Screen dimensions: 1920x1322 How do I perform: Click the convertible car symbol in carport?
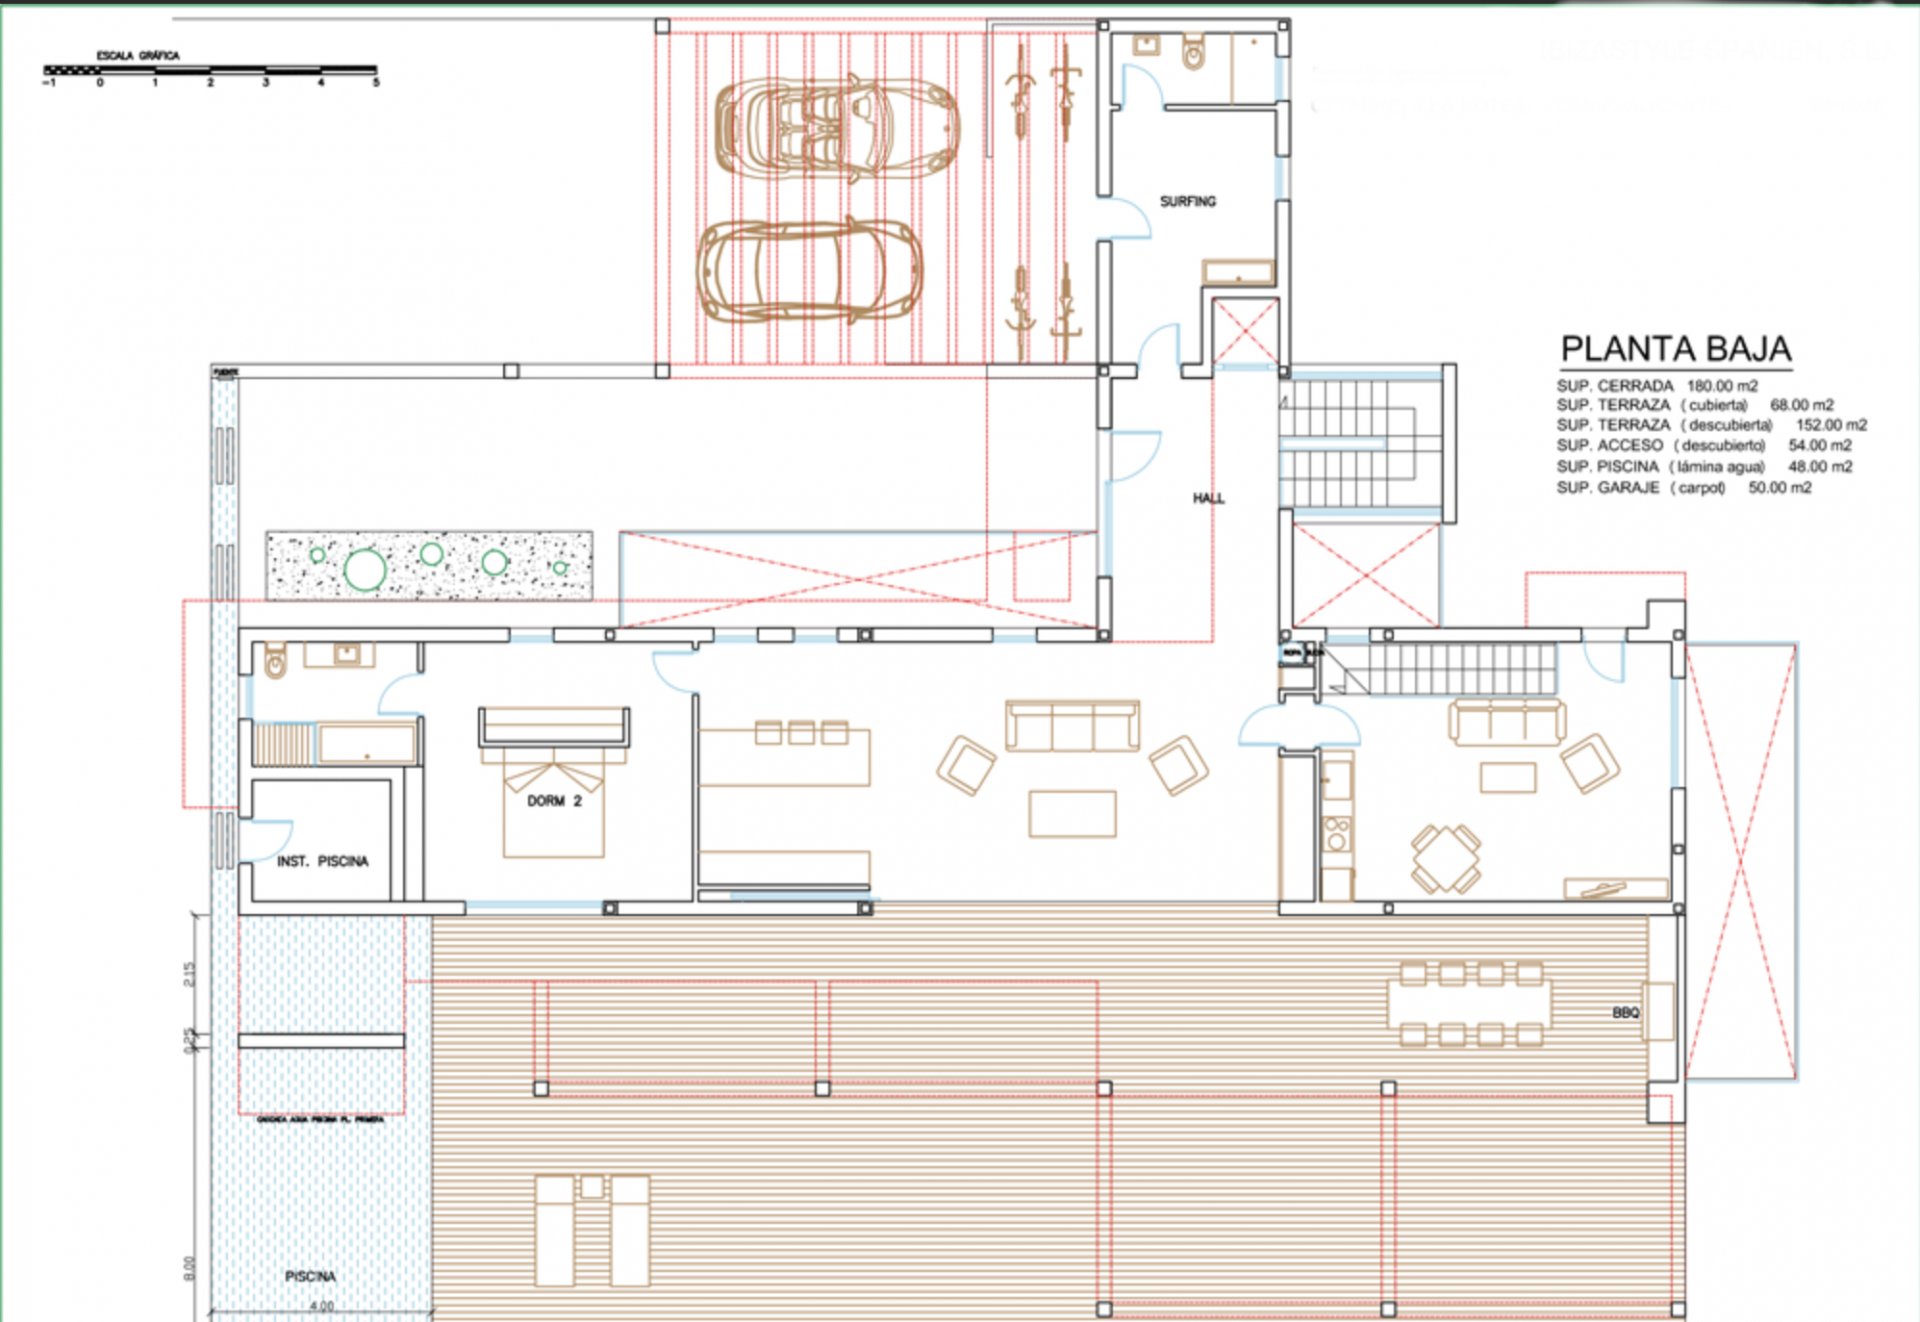(838, 130)
